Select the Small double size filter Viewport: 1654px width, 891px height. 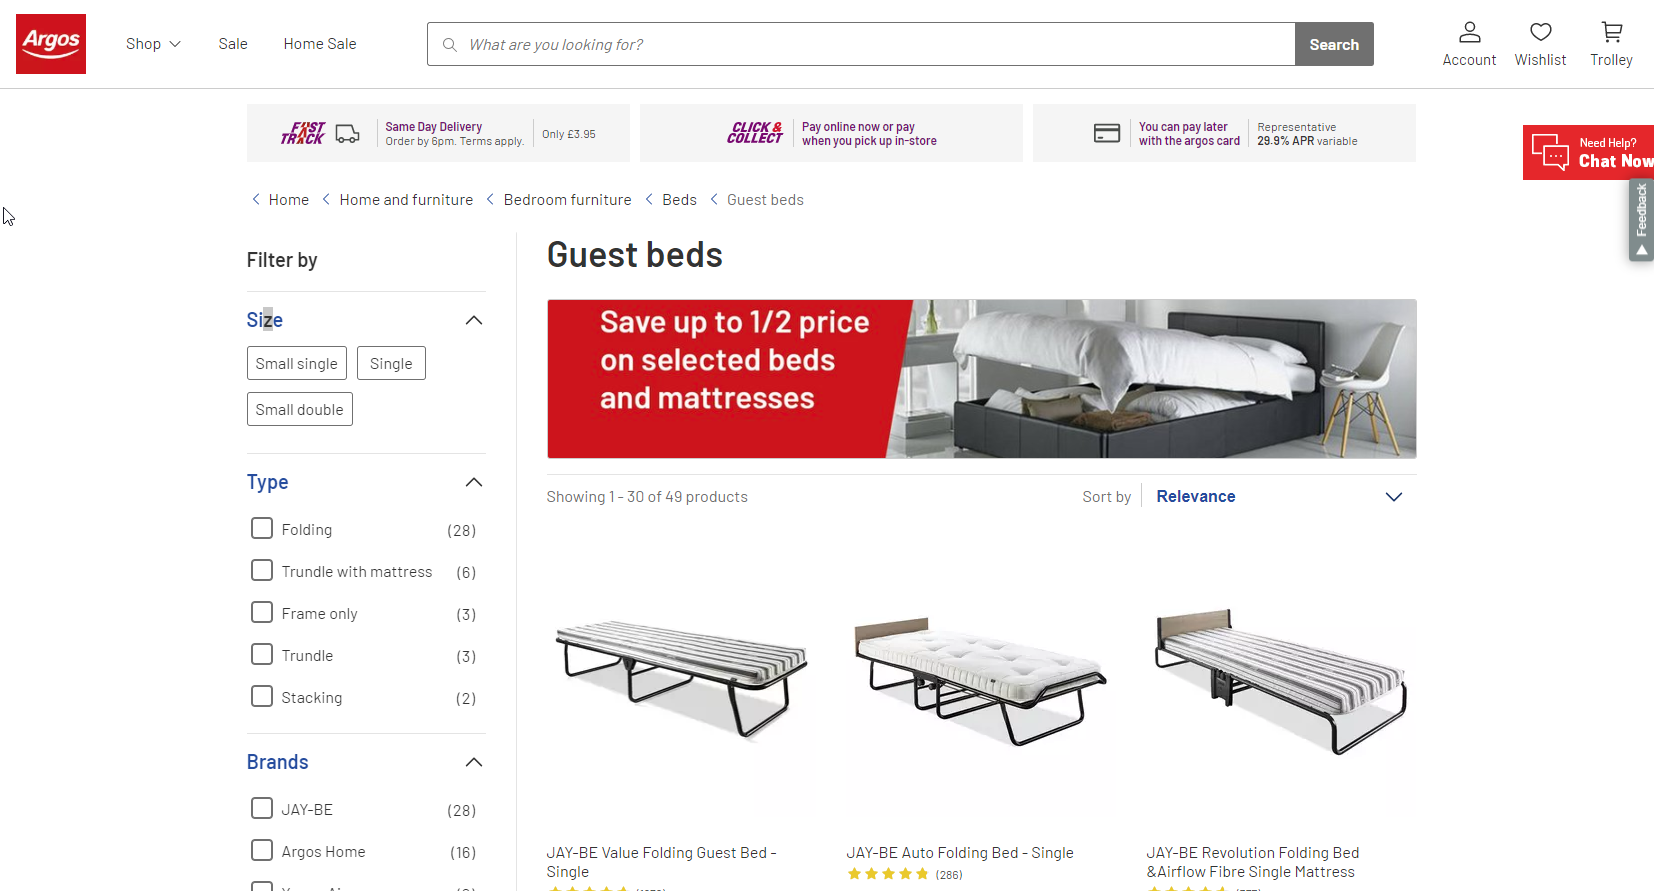tap(299, 409)
